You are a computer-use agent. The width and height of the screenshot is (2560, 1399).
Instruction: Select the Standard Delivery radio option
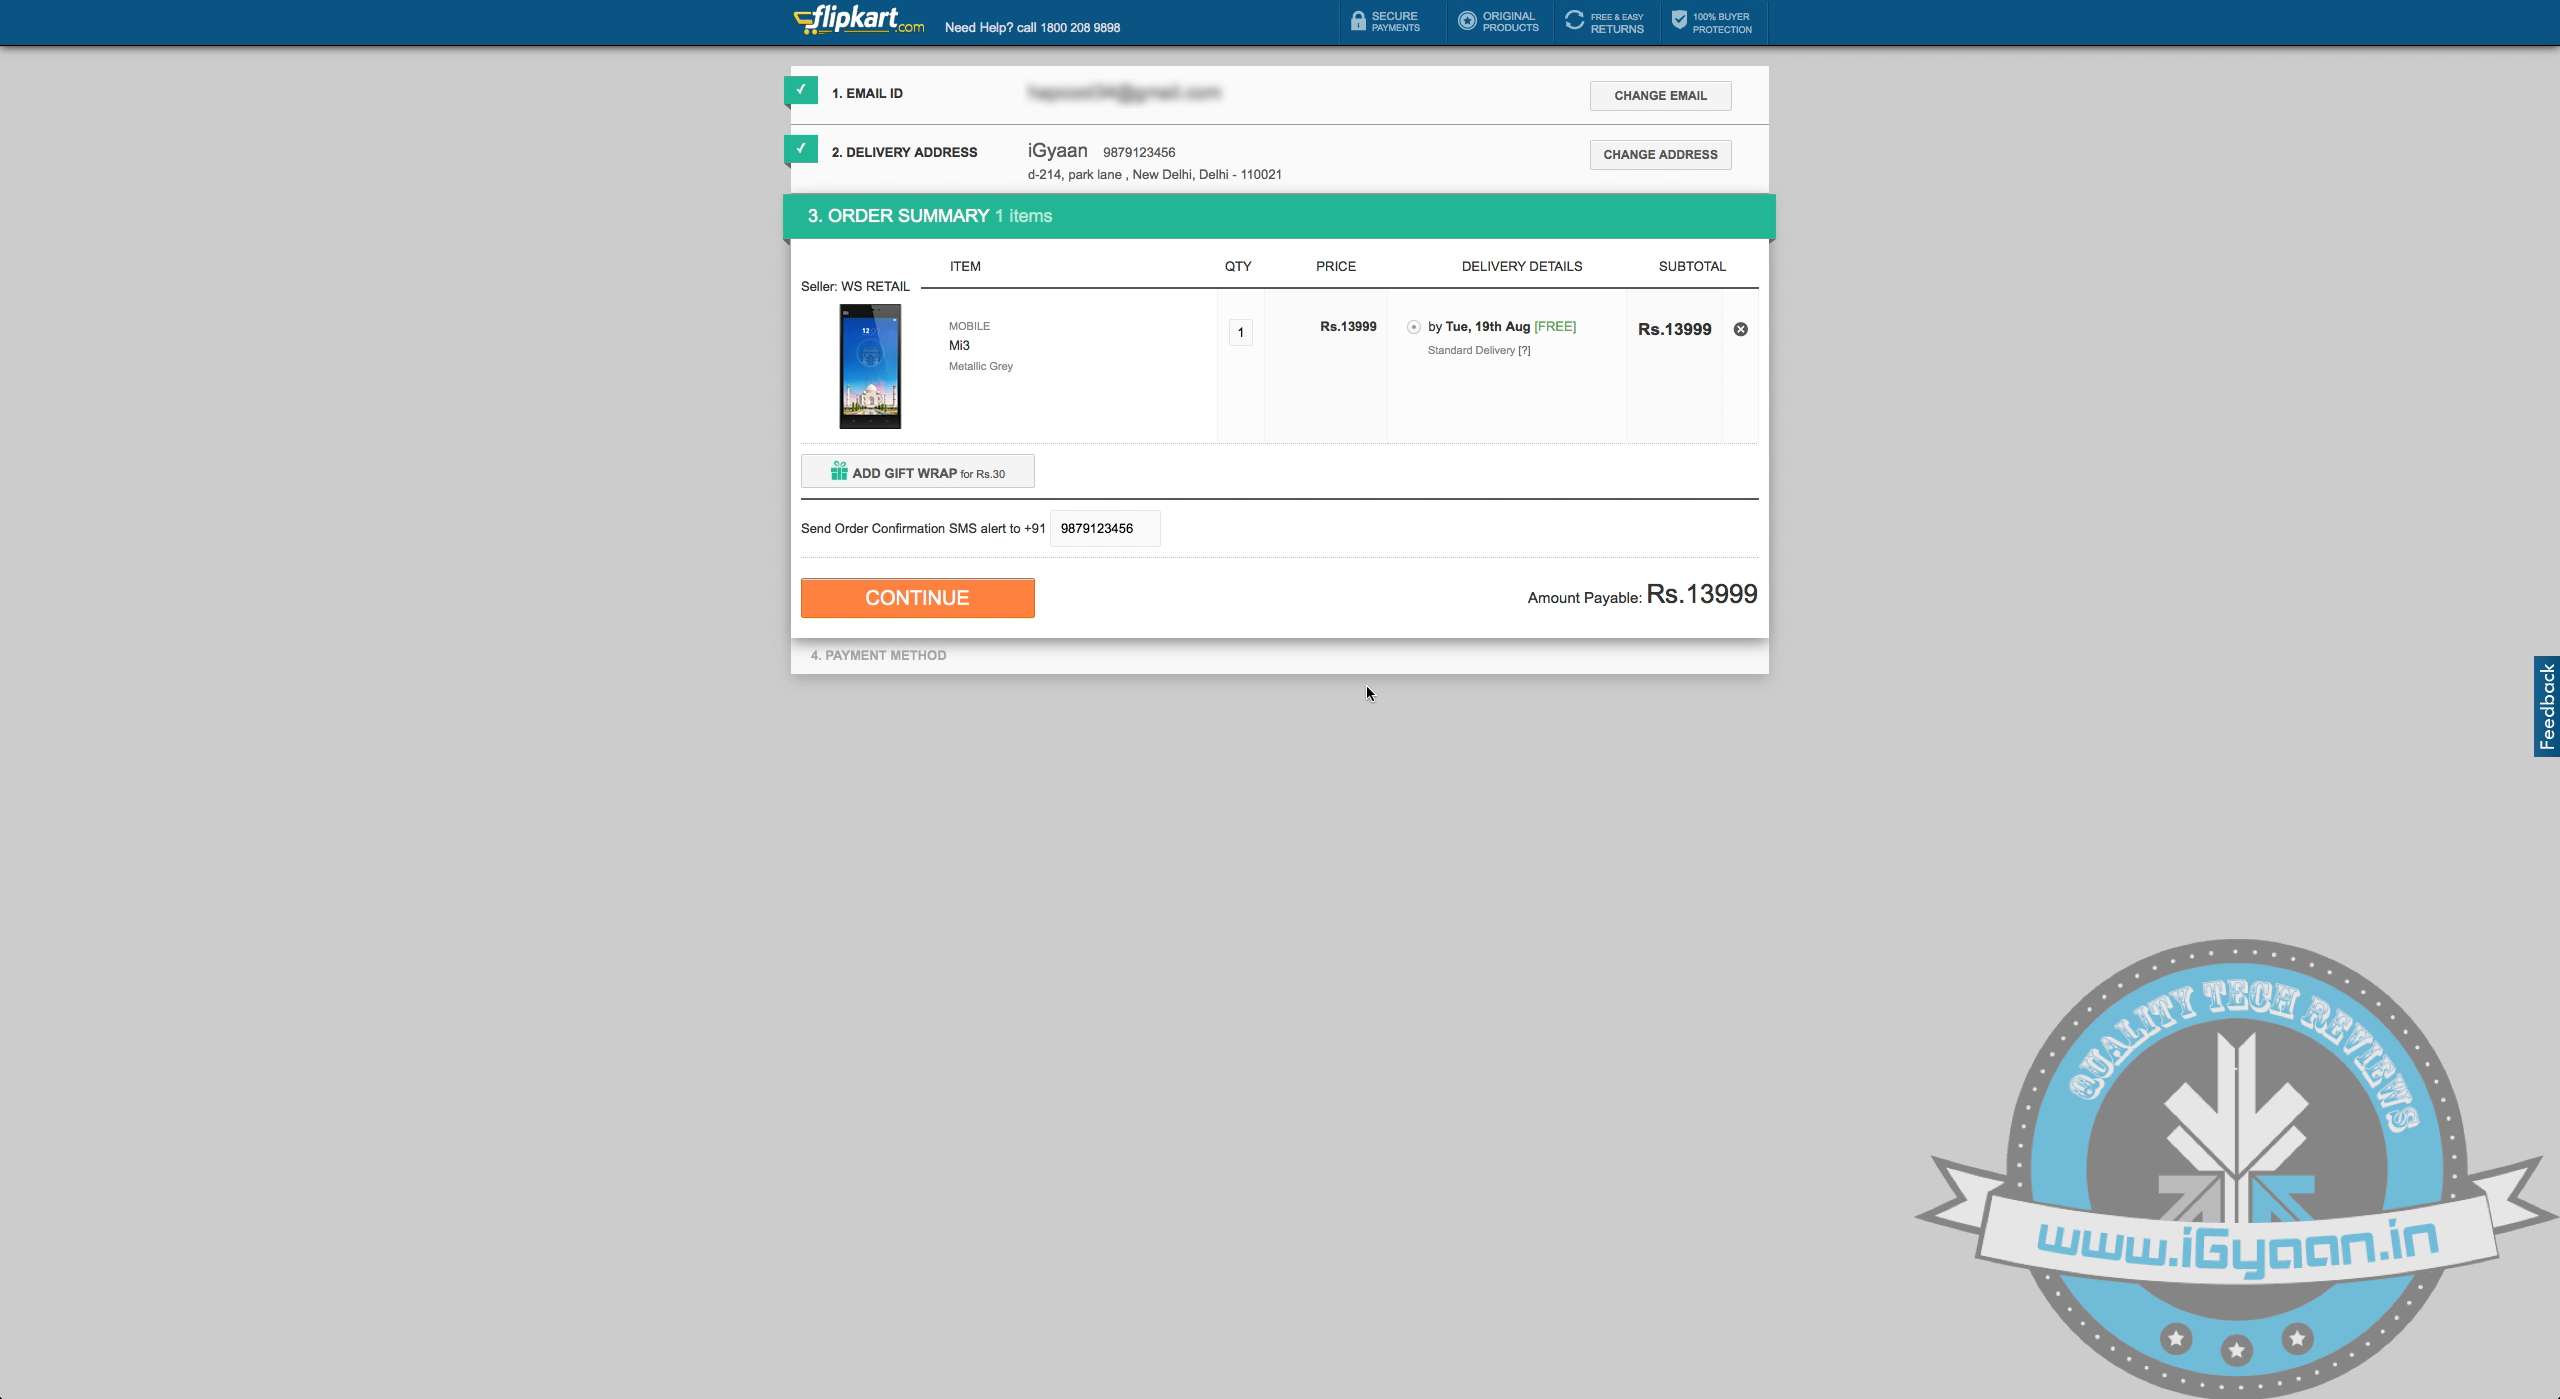(x=1413, y=327)
